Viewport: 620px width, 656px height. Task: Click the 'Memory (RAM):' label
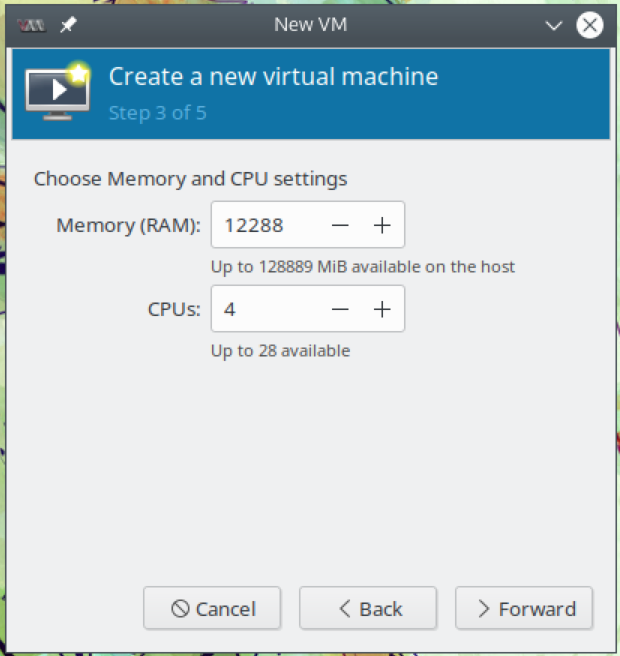pos(128,226)
